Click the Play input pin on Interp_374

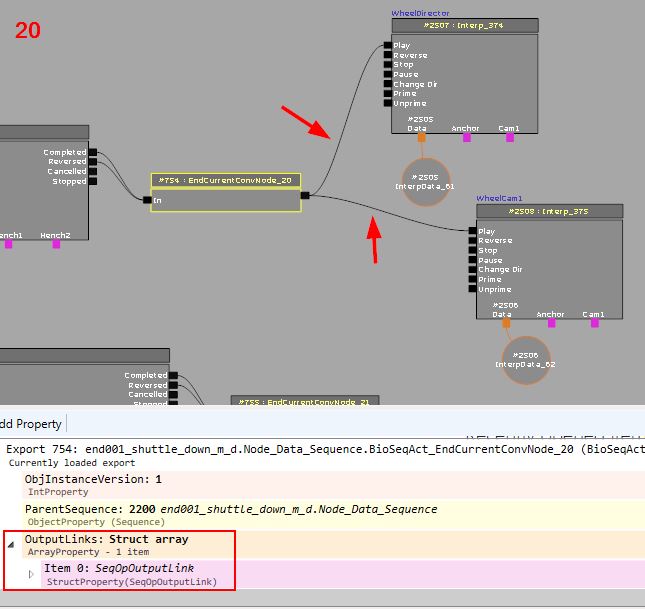click(x=387, y=45)
